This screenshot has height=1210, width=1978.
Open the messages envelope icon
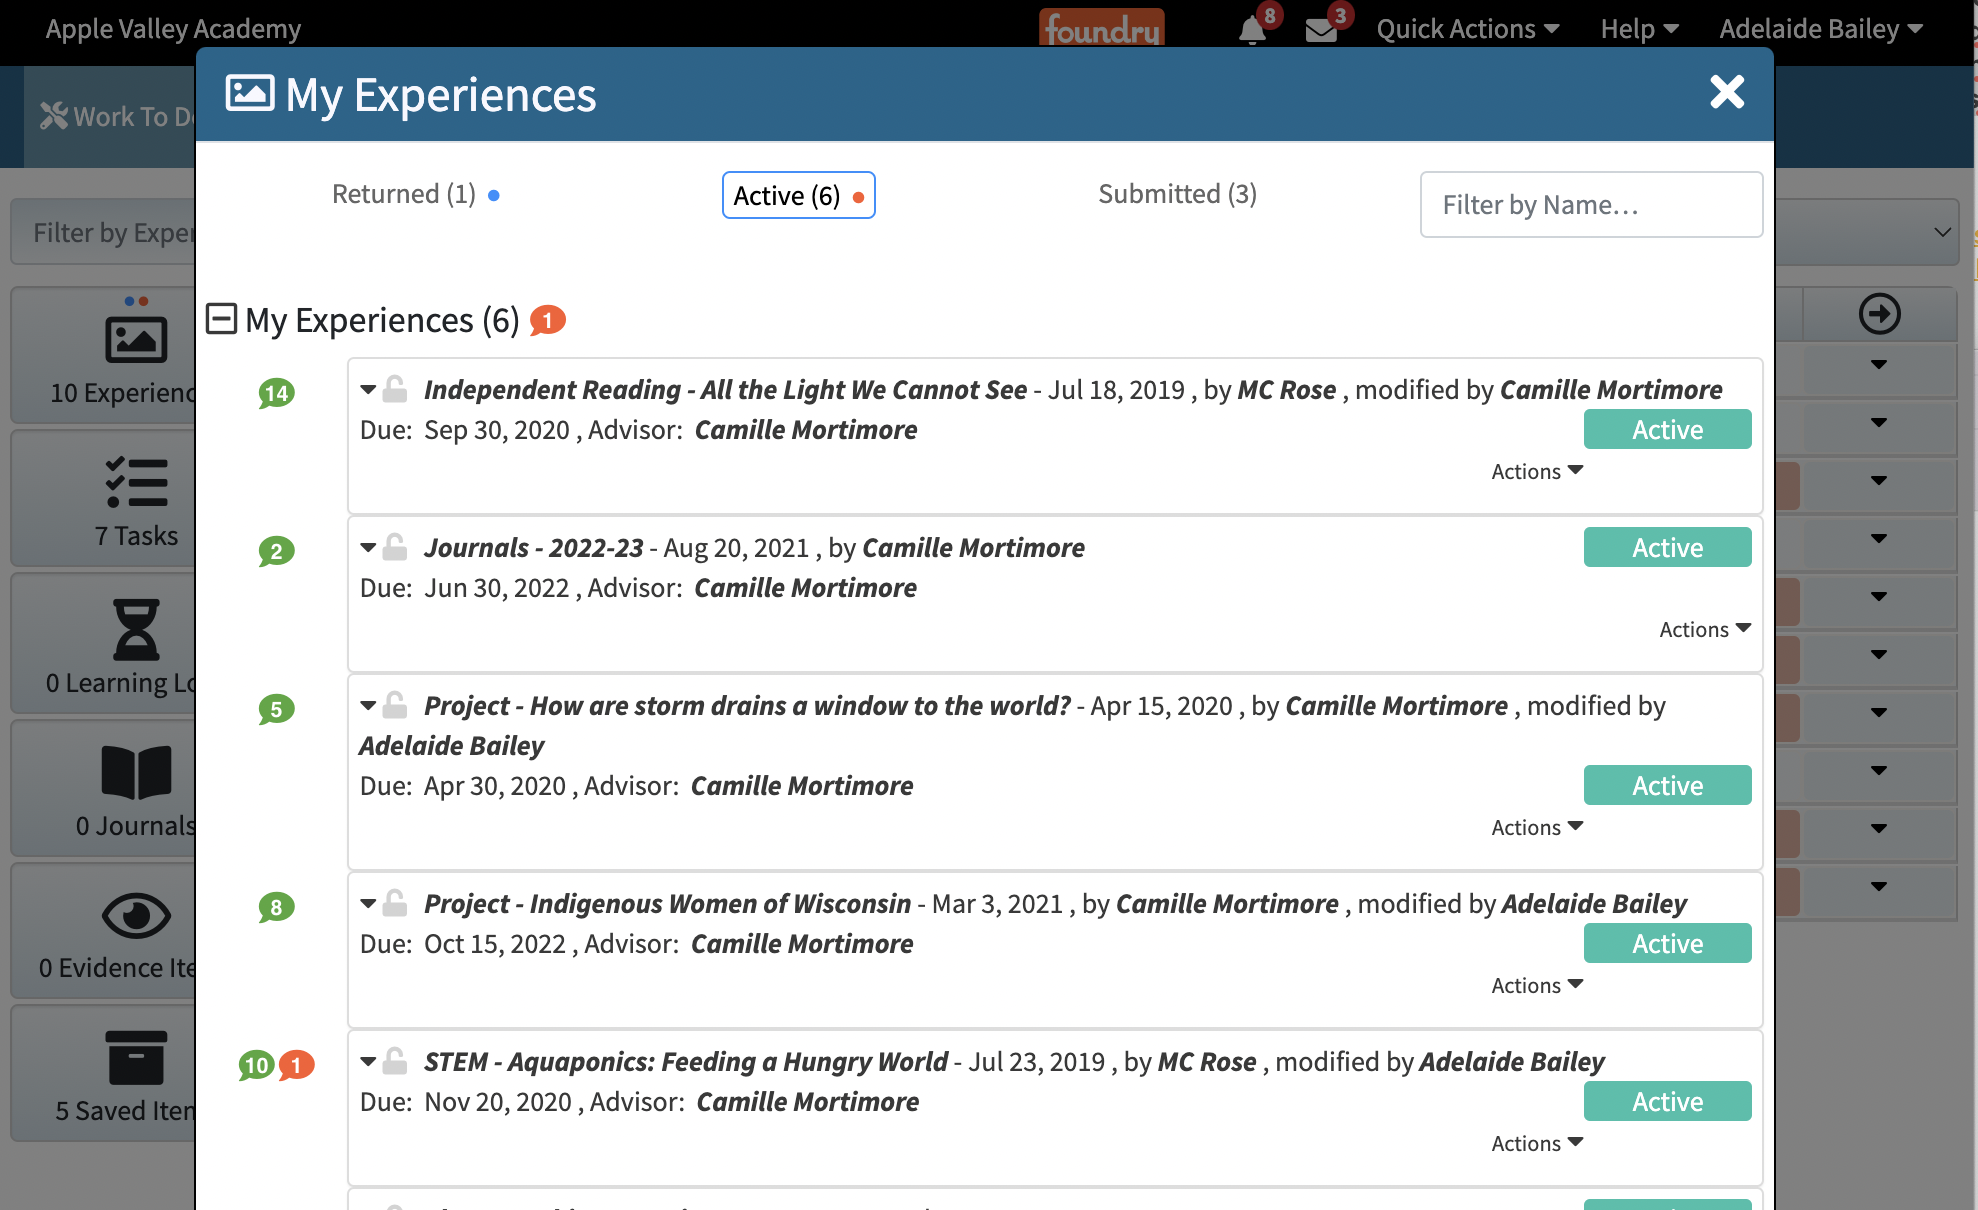1321,30
